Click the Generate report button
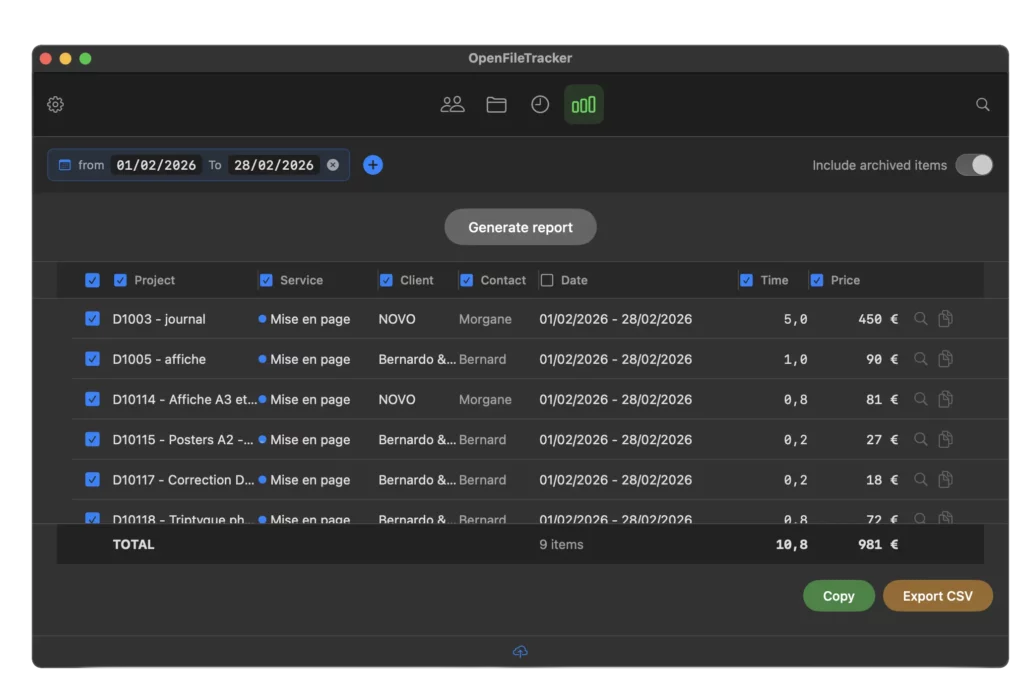This screenshot has width=1024, height=691. (520, 227)
